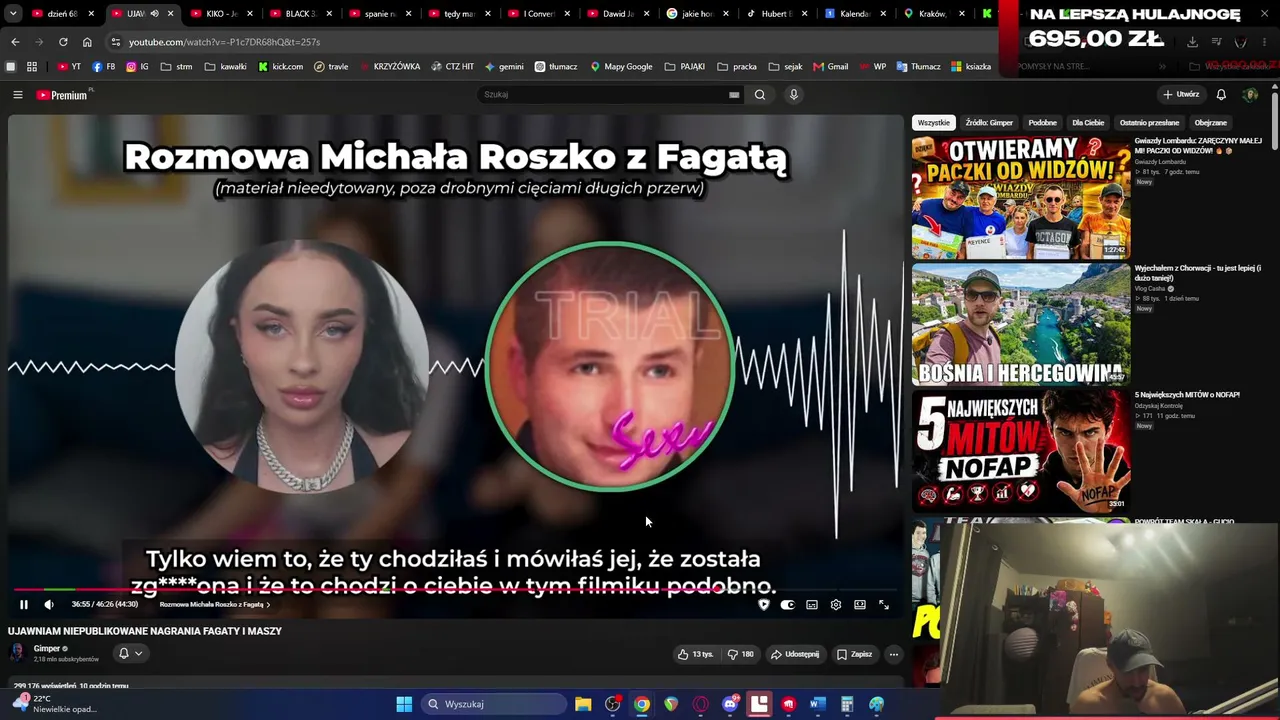Viewport: 1280px width, 720px height.
Task: Dislike the video (180)
Action: (x=741, y=654)
